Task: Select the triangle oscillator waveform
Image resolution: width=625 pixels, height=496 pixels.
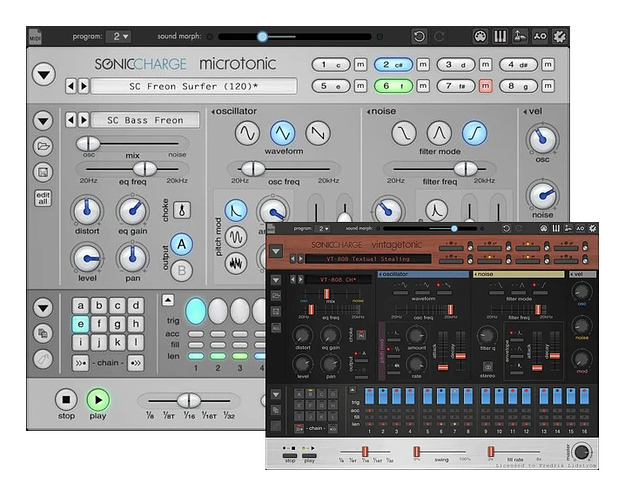Action: coord(283,133)
